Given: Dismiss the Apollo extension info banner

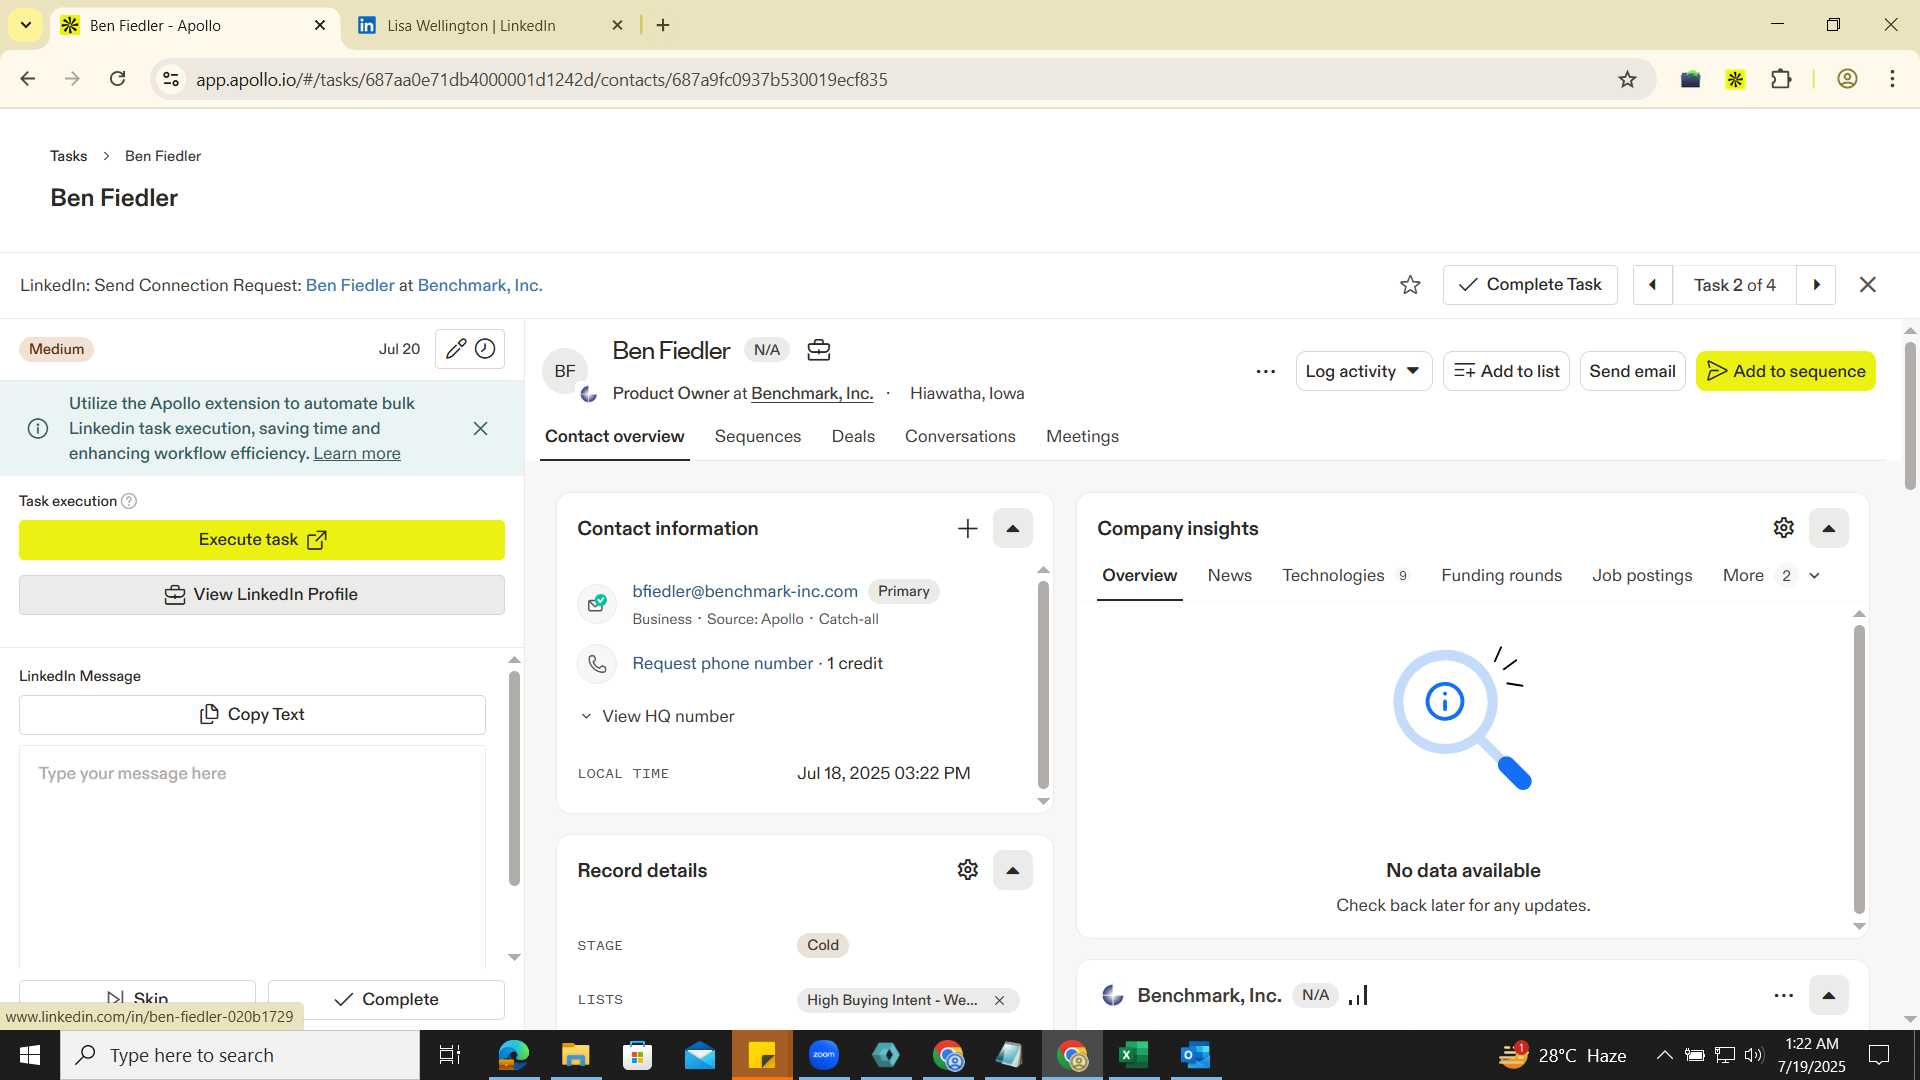Looking at the screenshot, I should pyautogui.click(x=480, y=428).
